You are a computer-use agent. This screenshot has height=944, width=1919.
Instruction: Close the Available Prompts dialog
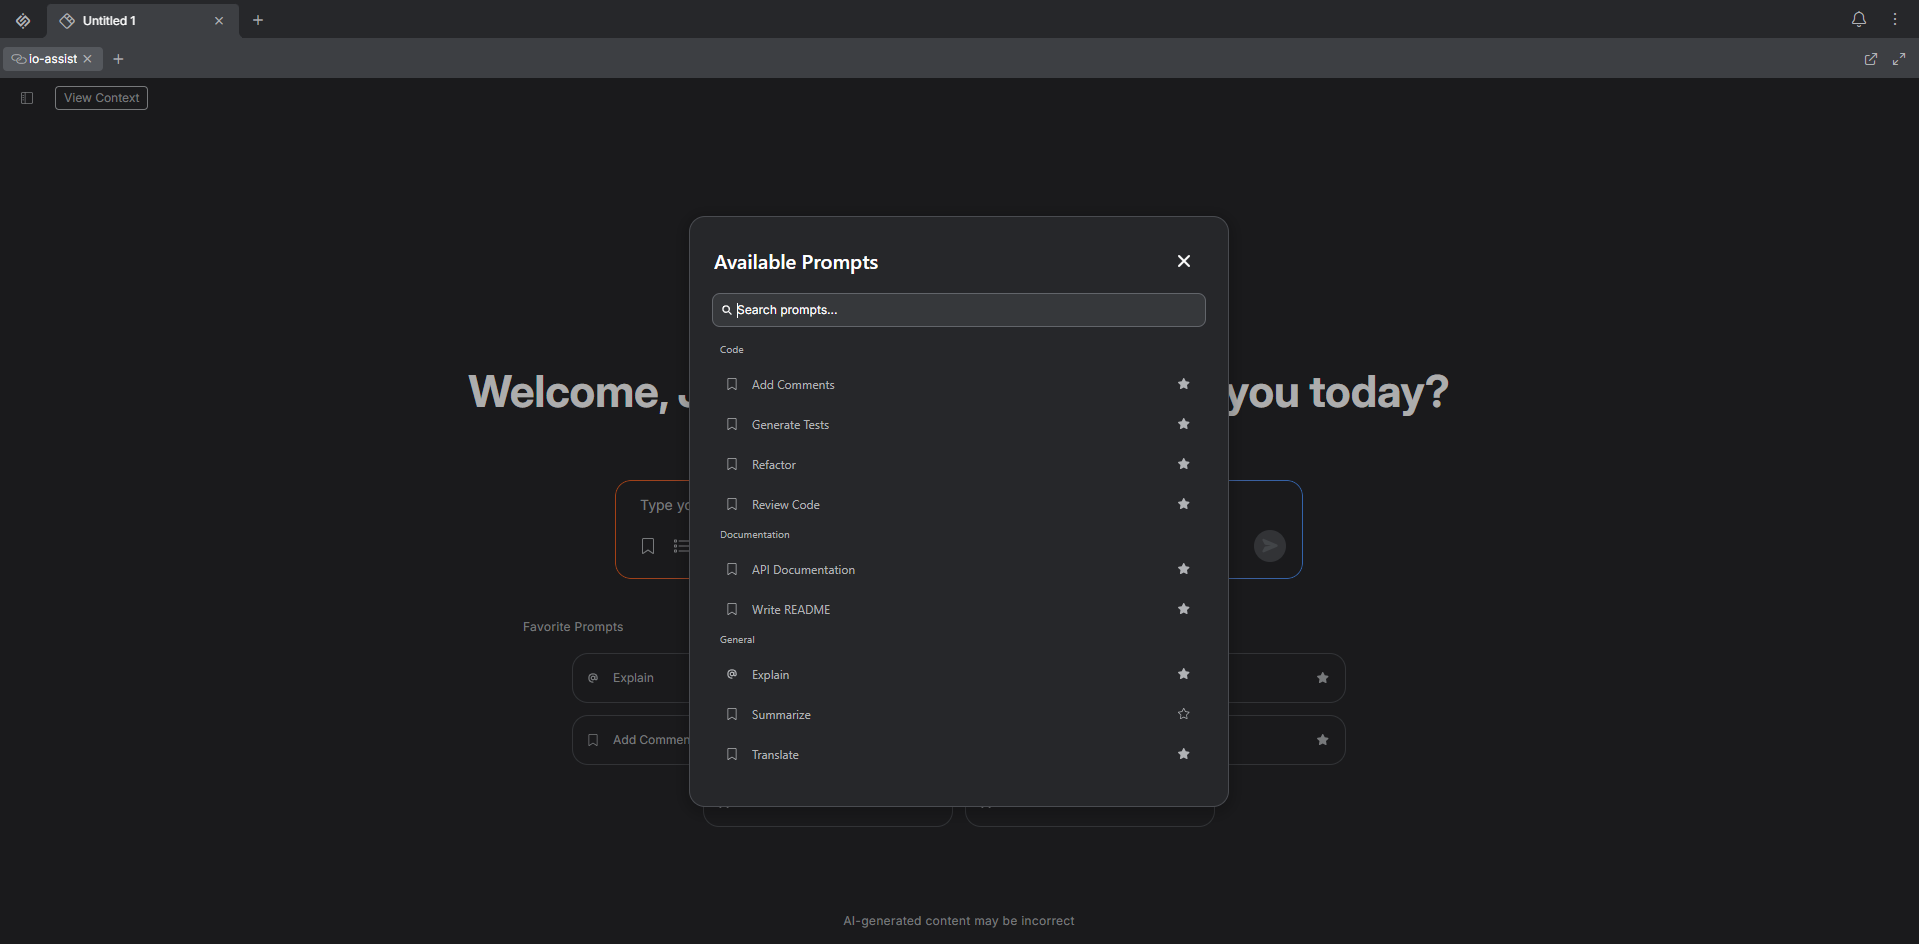coord(1183,261)
